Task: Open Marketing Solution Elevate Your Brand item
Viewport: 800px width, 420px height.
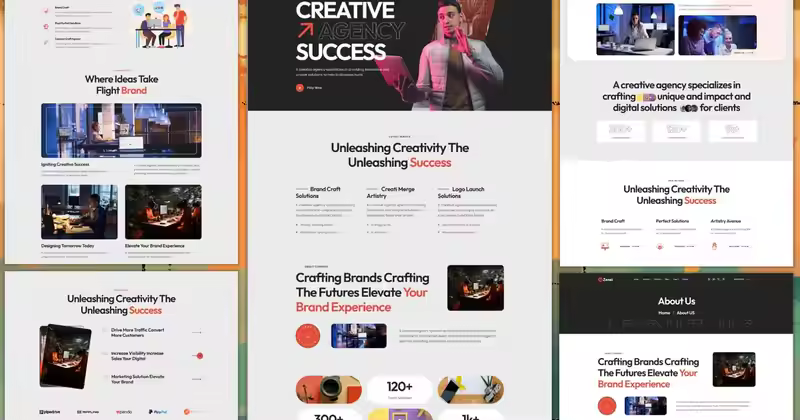Action: tap(137, 379)
